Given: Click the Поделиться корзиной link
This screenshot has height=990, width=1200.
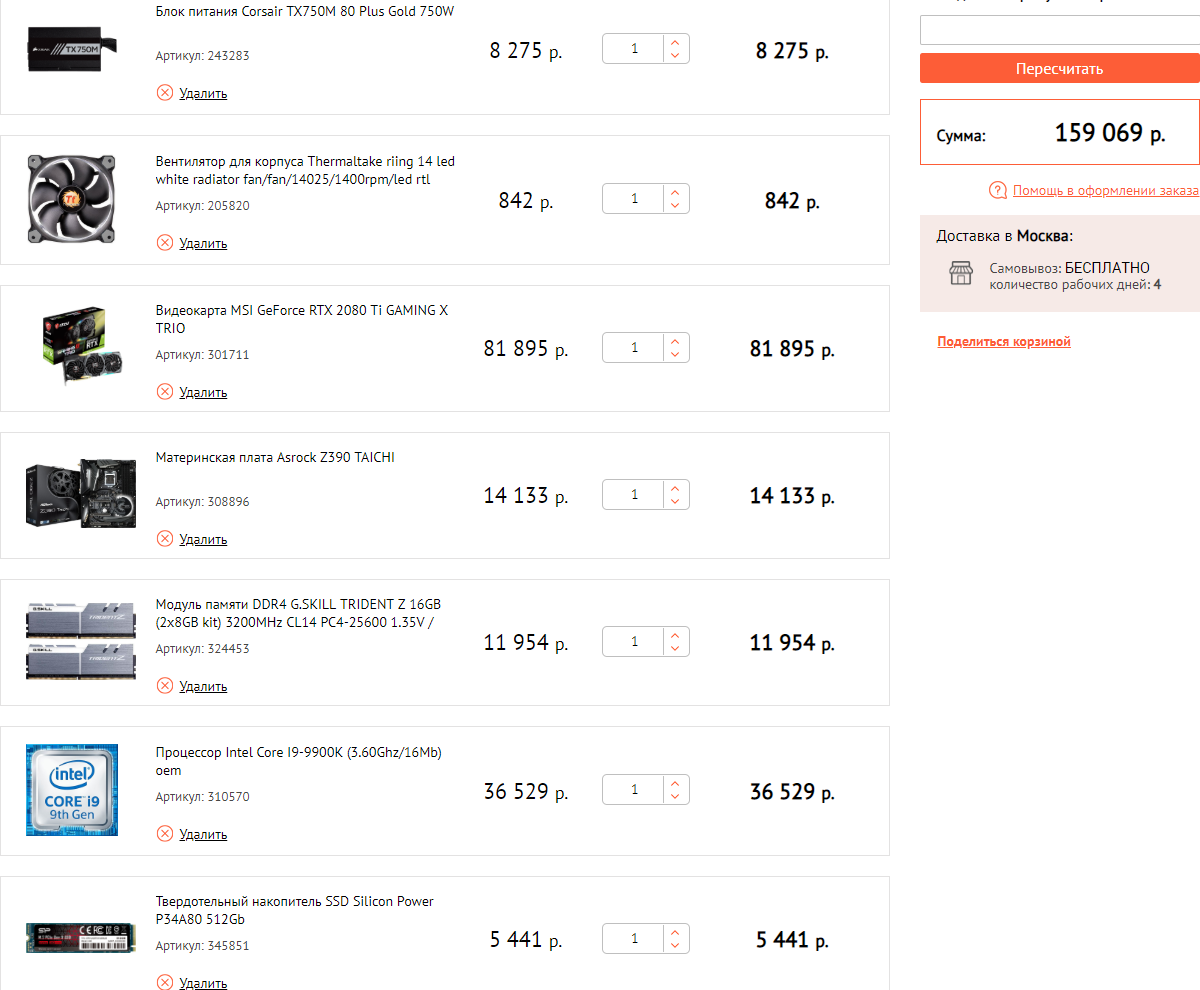Looking at the screenshot, I should pos(1004,342).
